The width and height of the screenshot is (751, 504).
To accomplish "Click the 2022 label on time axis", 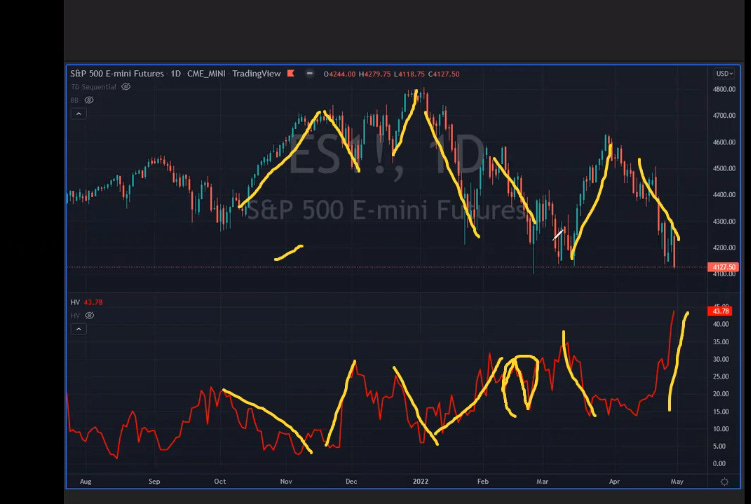I will click(x=421, y=481).
